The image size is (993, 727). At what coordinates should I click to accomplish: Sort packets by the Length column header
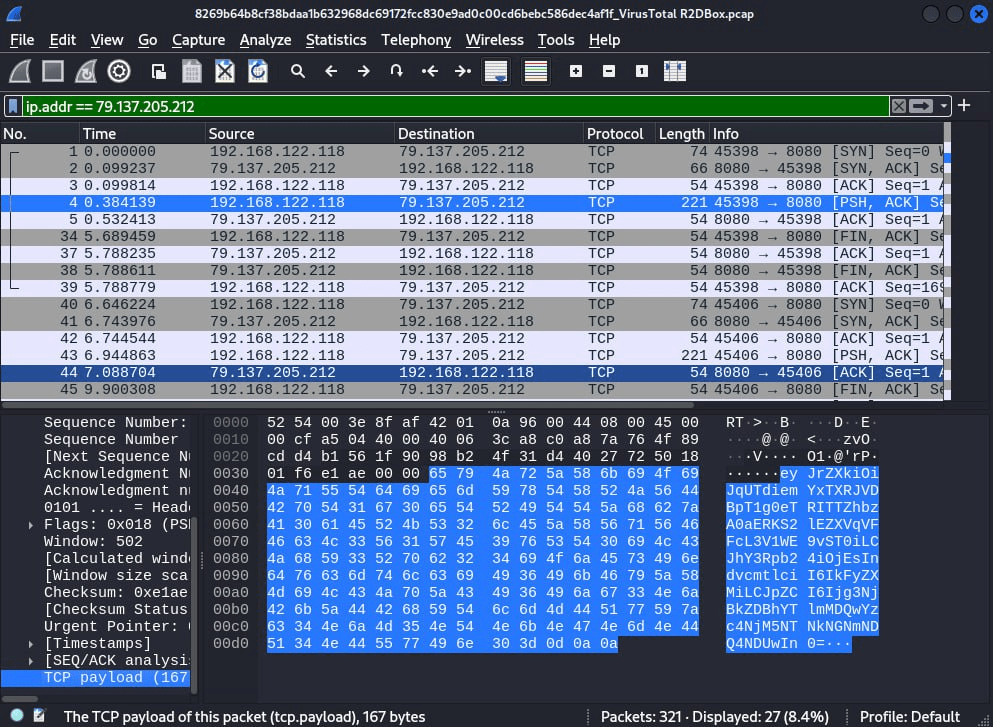click(x=681, y=134)
